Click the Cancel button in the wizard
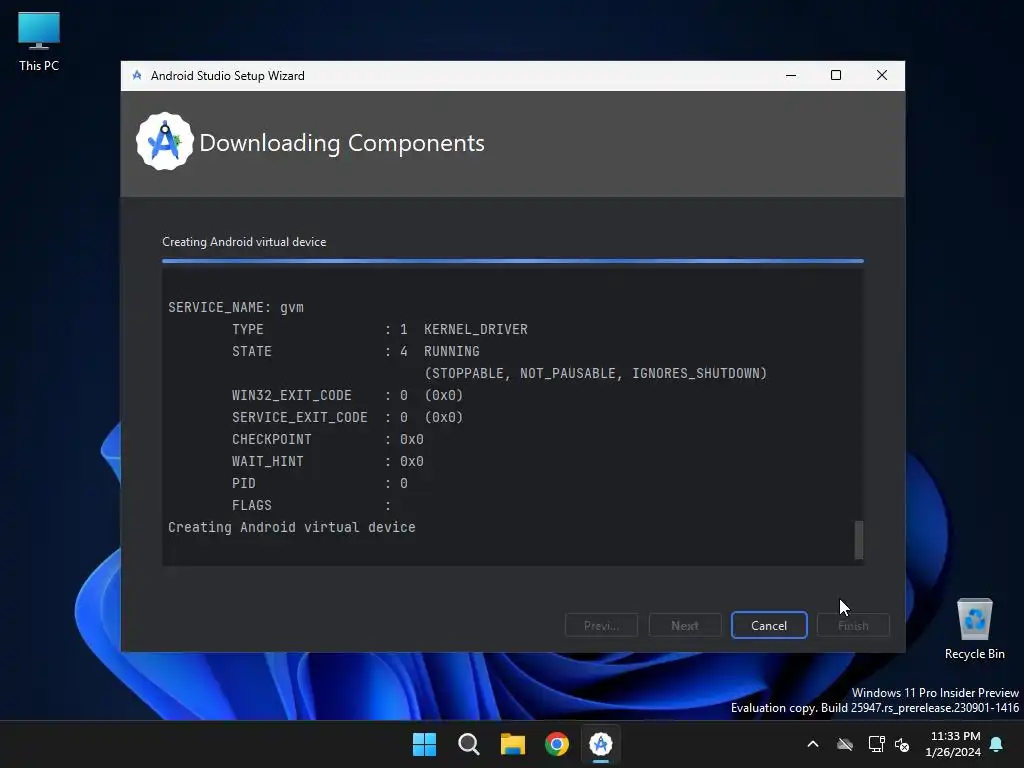 (769, 625)
